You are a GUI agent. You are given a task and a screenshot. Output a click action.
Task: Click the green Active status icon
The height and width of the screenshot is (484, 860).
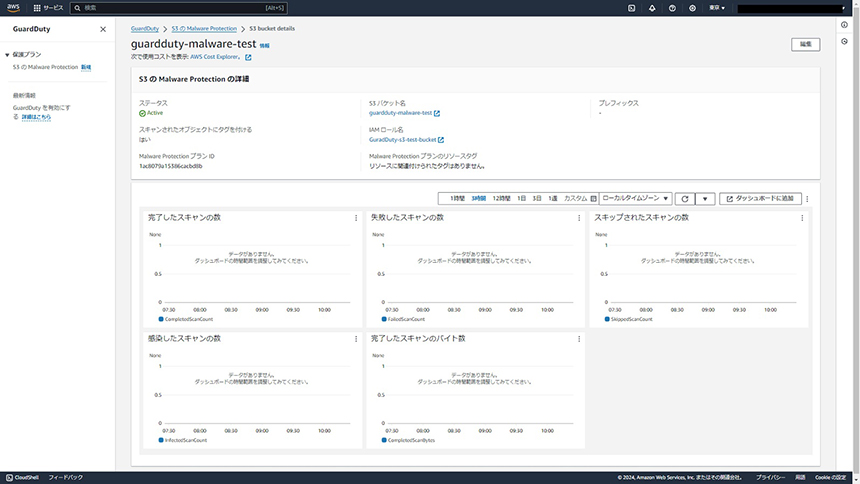tap(142, 114)
